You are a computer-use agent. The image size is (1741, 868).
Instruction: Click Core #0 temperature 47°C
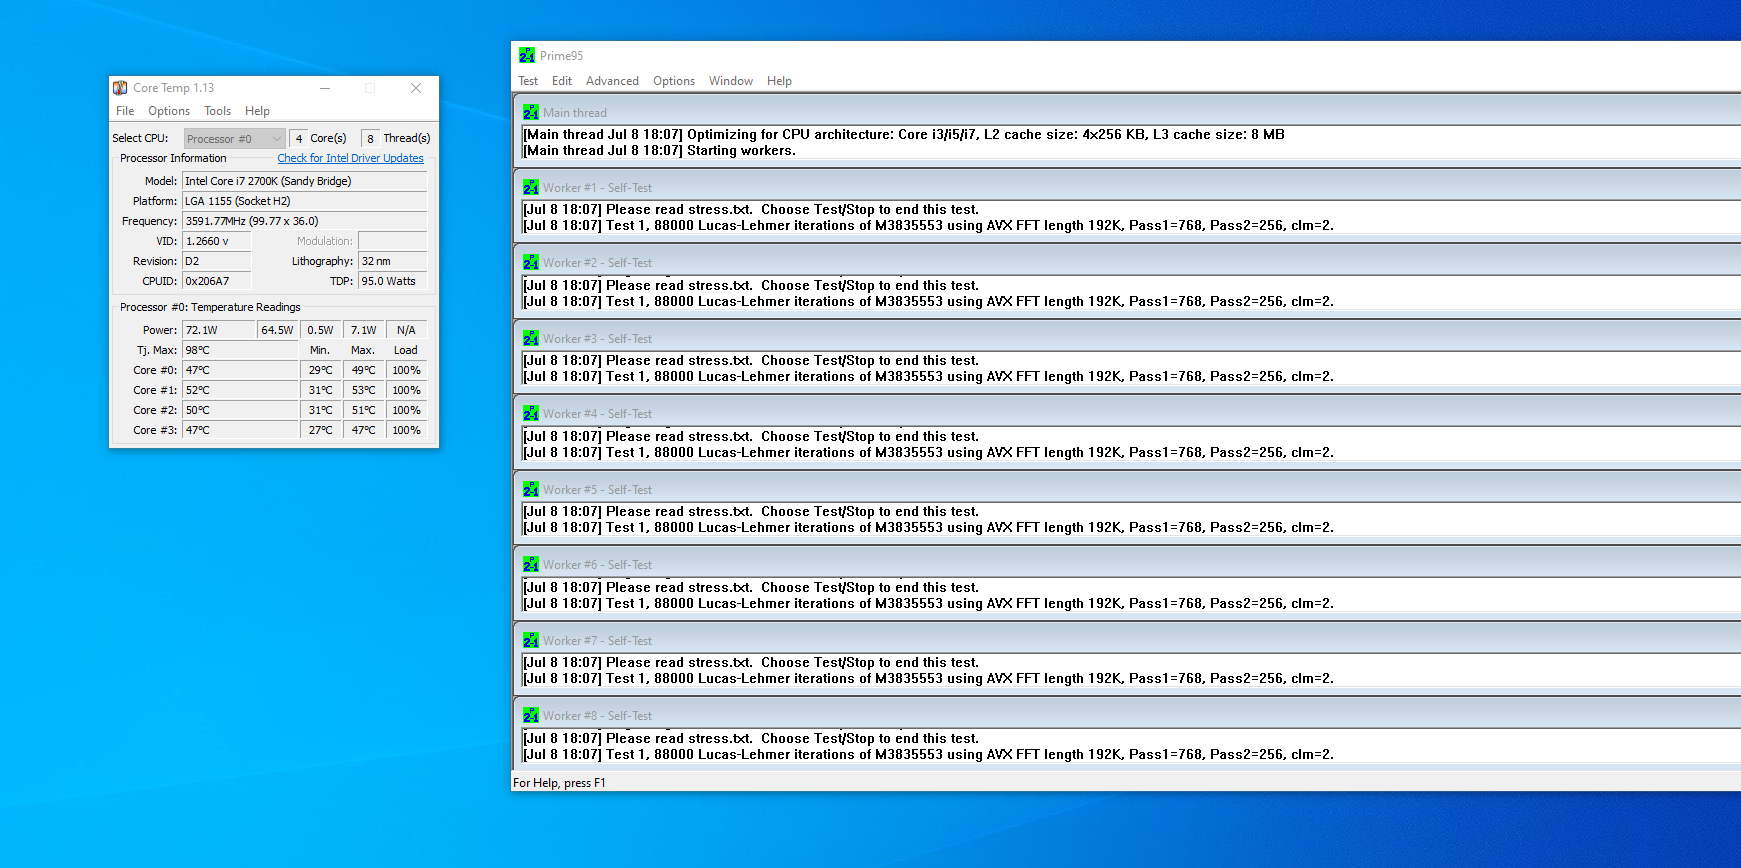pos(239,370)
